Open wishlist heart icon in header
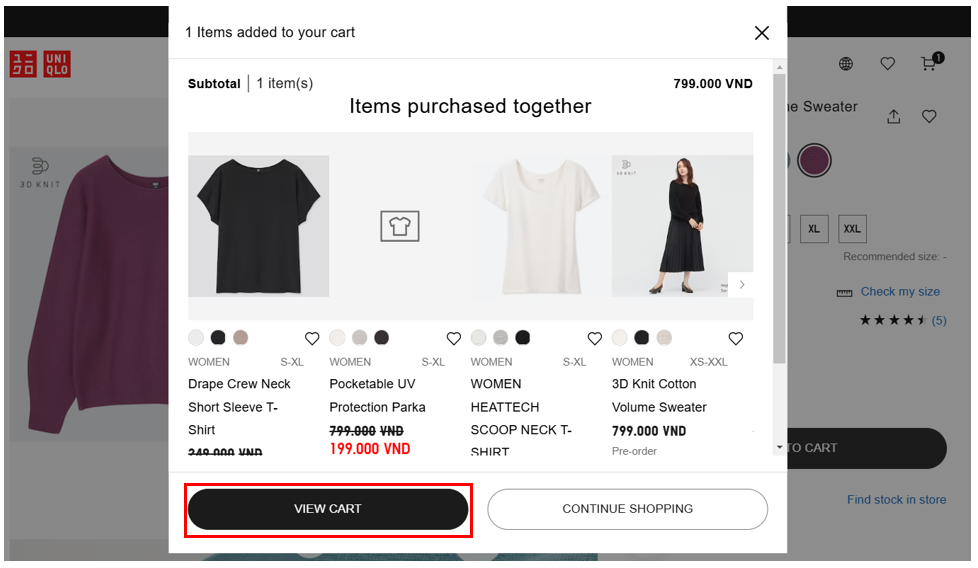978x568 pixels. tap(887, 64)
